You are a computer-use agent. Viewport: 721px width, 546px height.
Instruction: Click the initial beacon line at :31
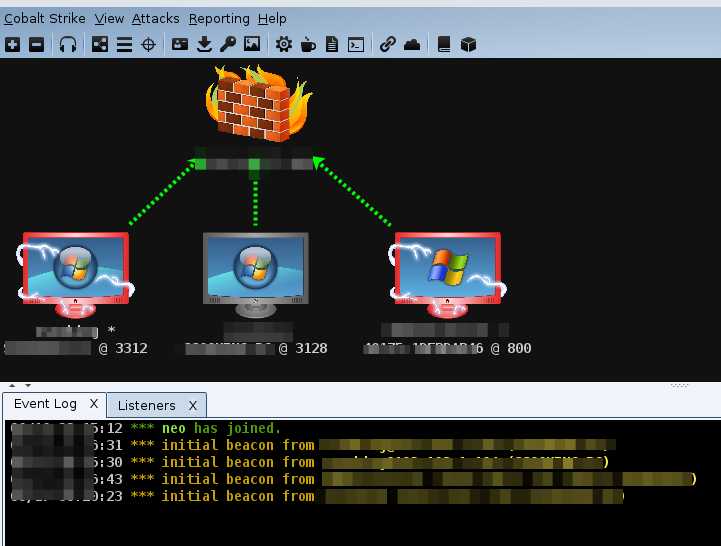click(x=313, y=445)
